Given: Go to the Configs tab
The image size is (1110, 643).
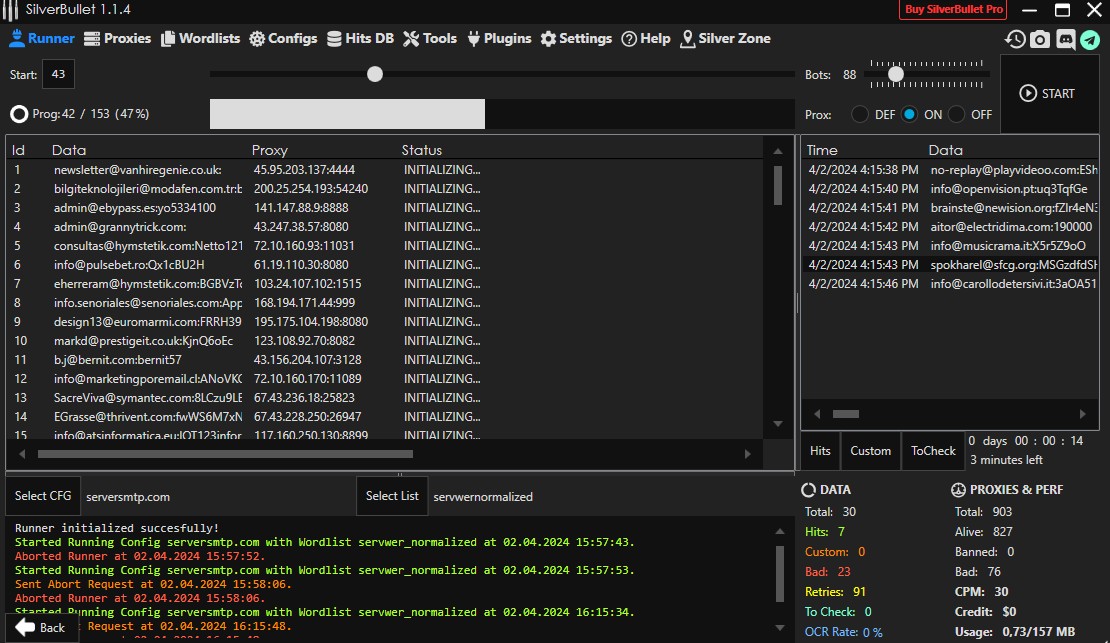Looking at the screenshot, I should (283, 38).
